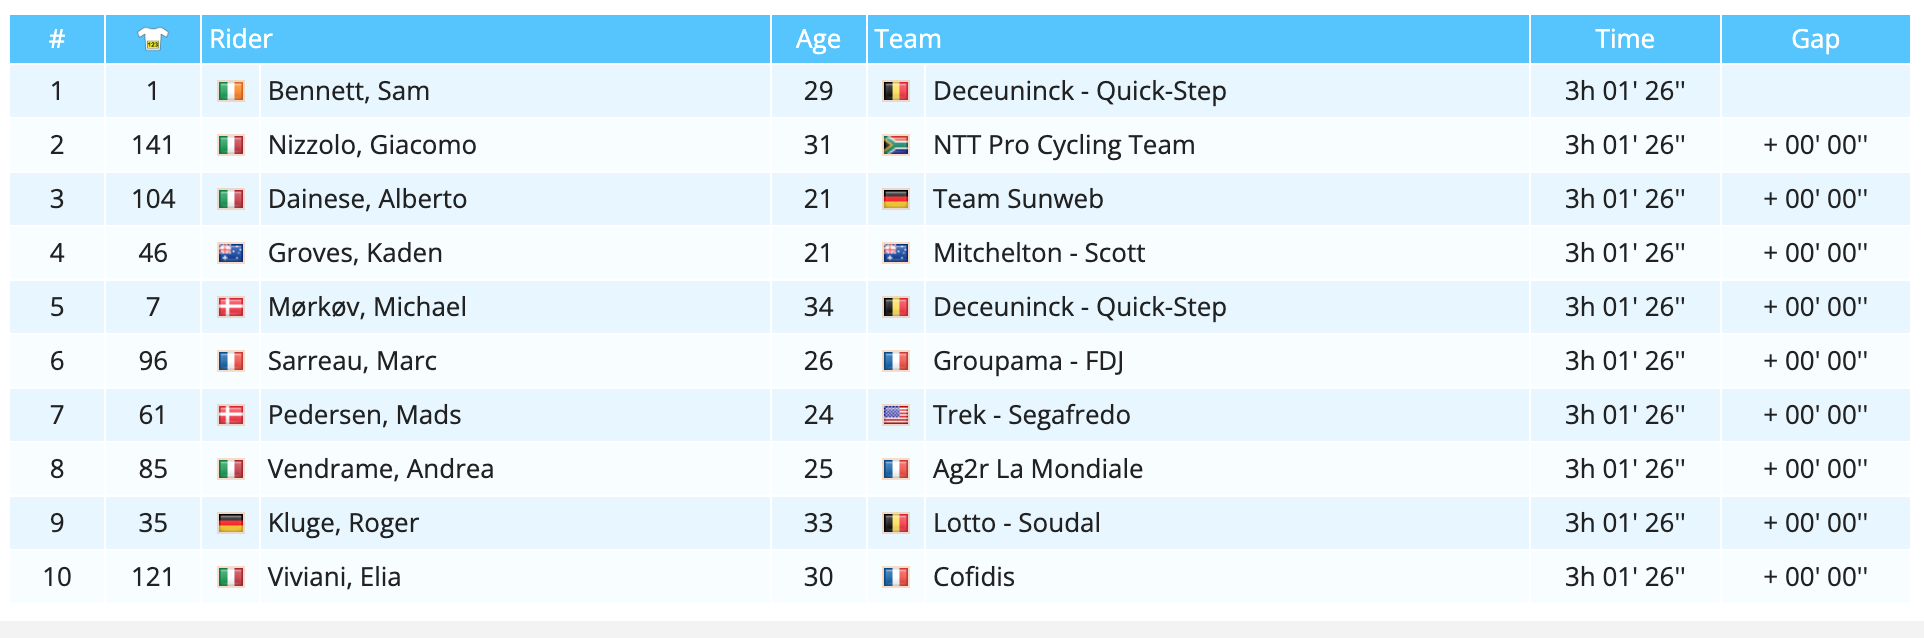Screen dimensions: 1924x638
Task: Click the Danish flag beside Michael Mørkøv
Action: point(231,307)
